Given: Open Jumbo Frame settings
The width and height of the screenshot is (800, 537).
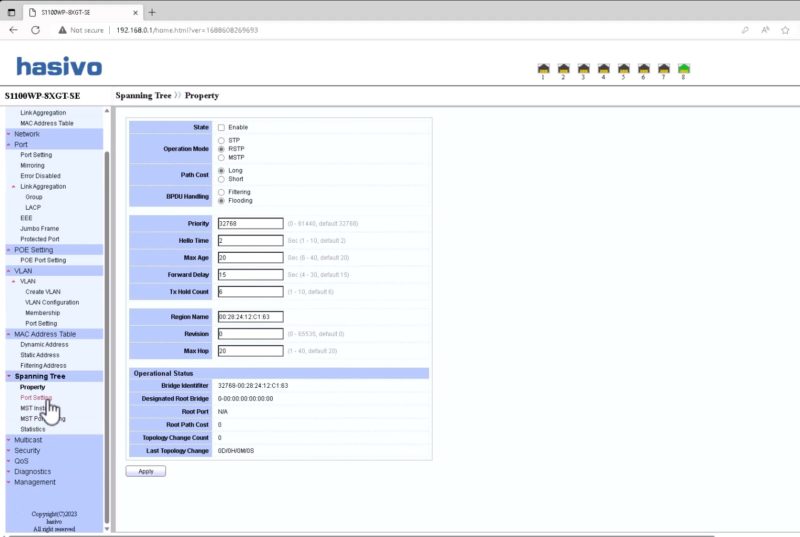Looking at the screenshot, I should [39, 228].
